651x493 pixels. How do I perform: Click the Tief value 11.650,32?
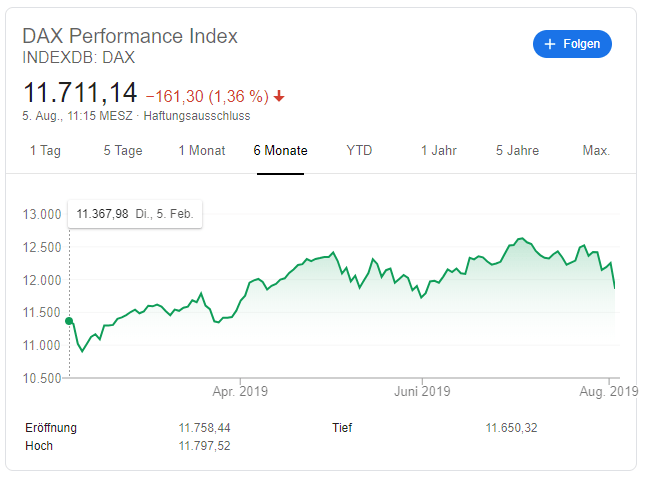pos(512,428)
